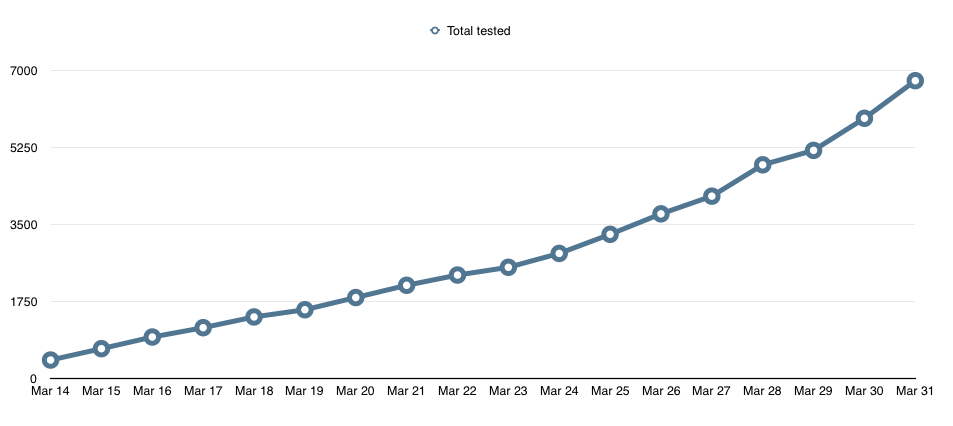This screenshot has width=953, height=426.
Task: Click the data point marker for Mar 20
Action: click(x=355, y=297)
